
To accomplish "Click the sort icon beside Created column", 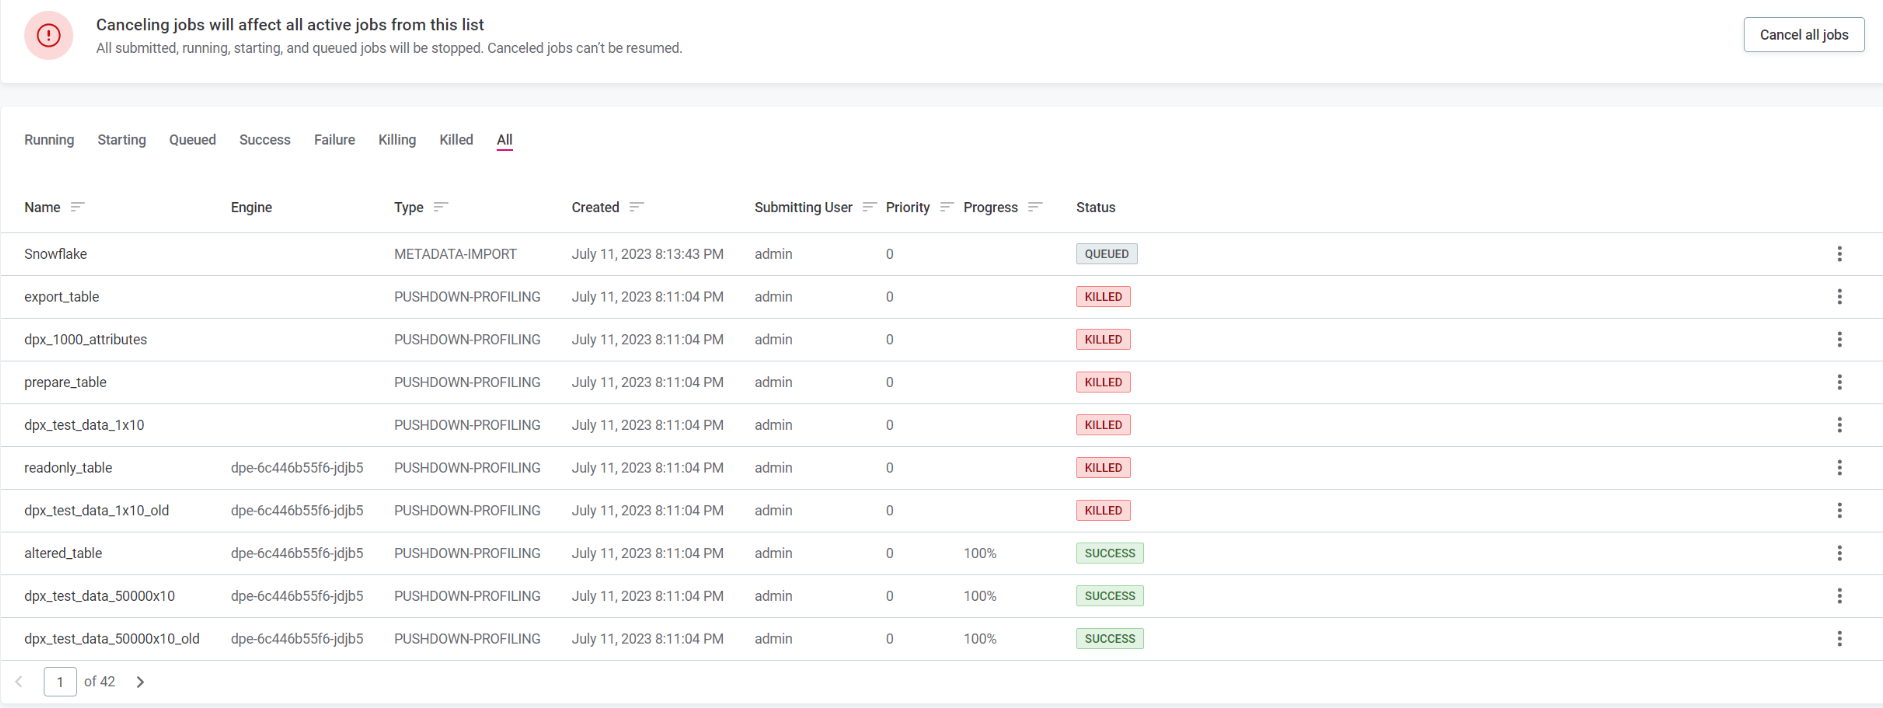I will pyautogui.click(x=636, y=207).
